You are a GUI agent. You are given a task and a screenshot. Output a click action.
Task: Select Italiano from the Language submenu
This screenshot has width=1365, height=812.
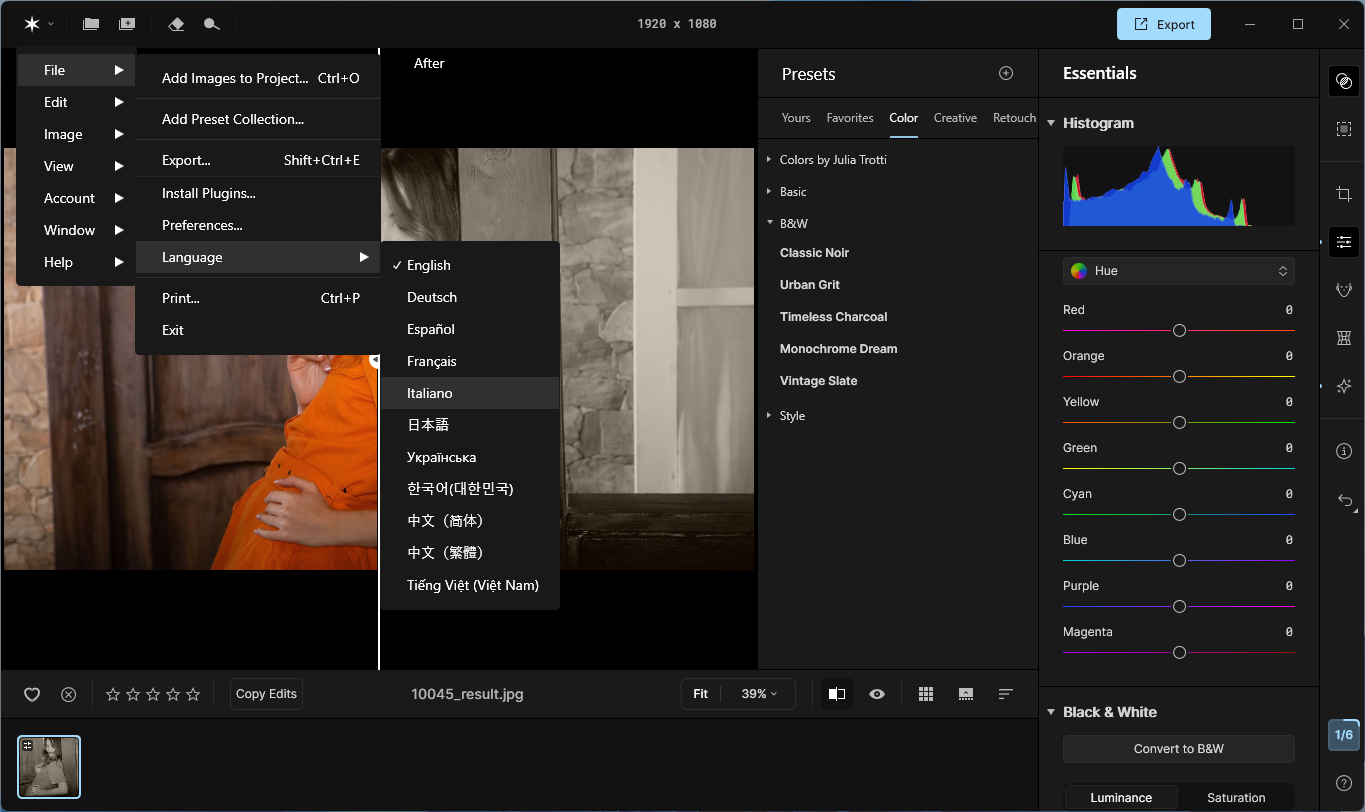[430, 393]
